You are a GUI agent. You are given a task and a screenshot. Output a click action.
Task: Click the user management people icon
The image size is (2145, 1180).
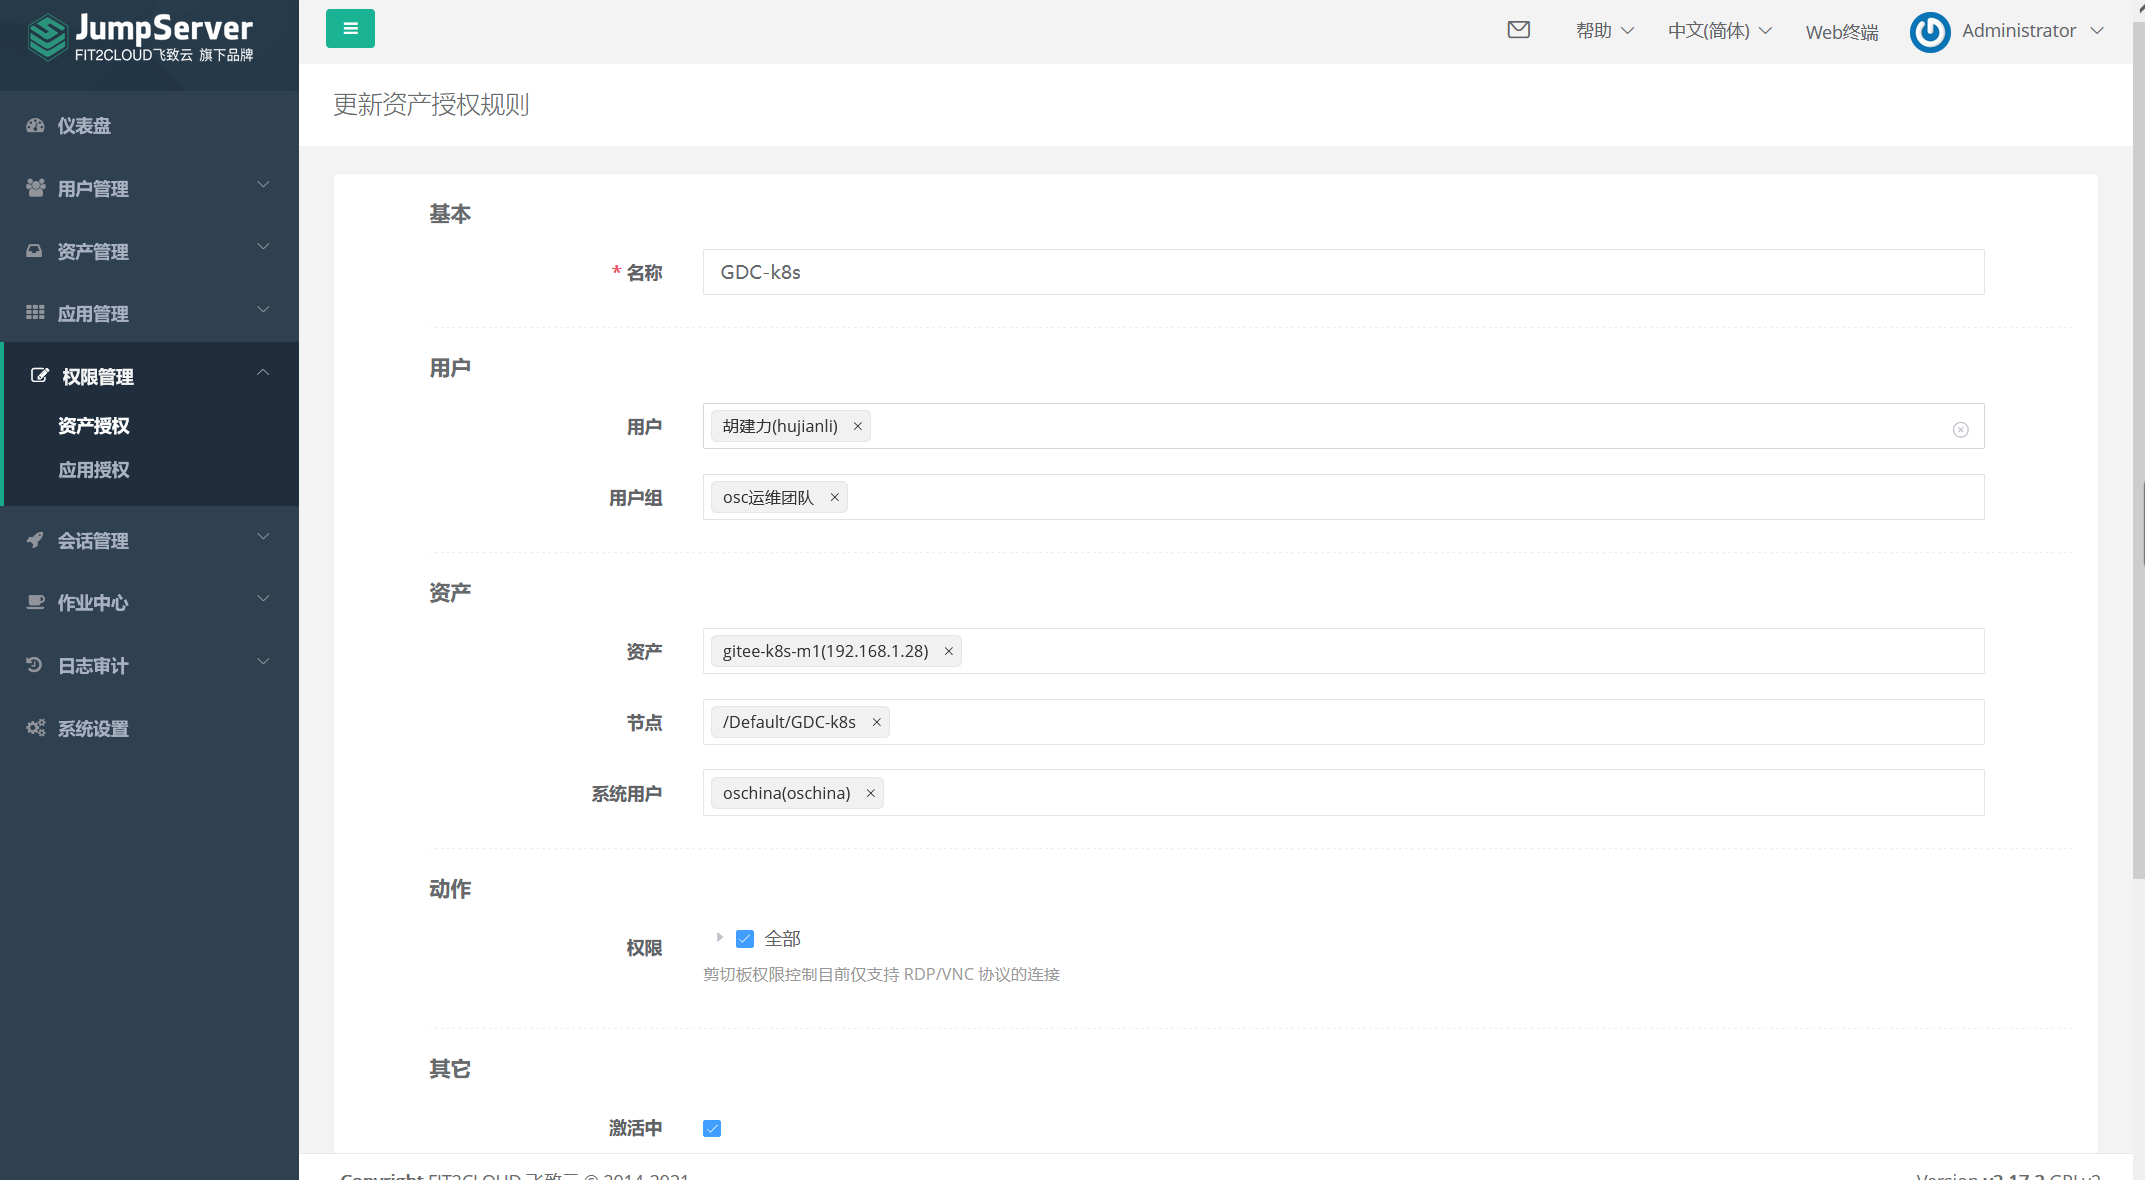click(x=36, y=188)
